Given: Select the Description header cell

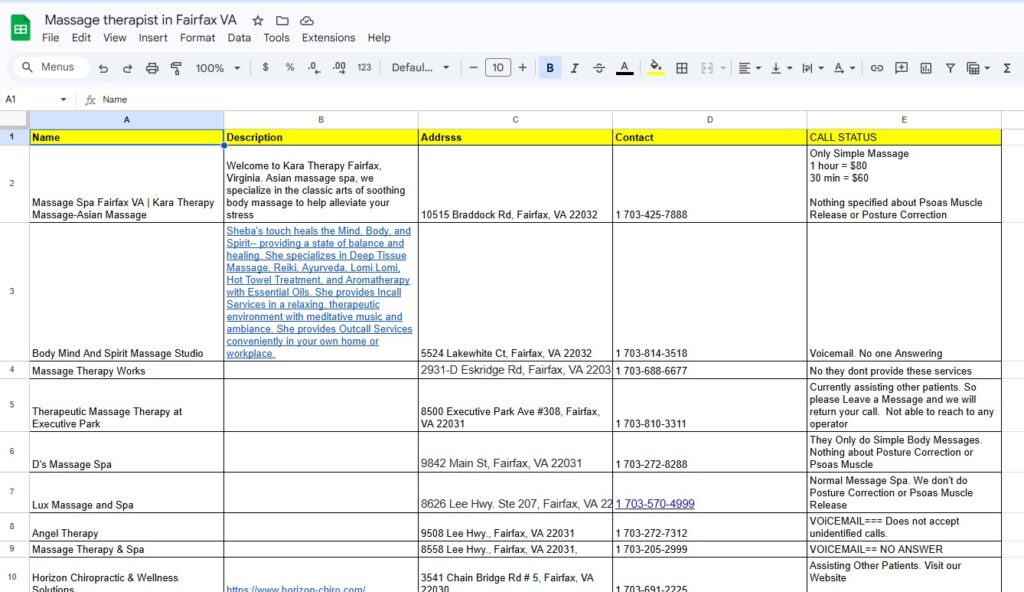Looking at the screenshot, I should 321,137.
